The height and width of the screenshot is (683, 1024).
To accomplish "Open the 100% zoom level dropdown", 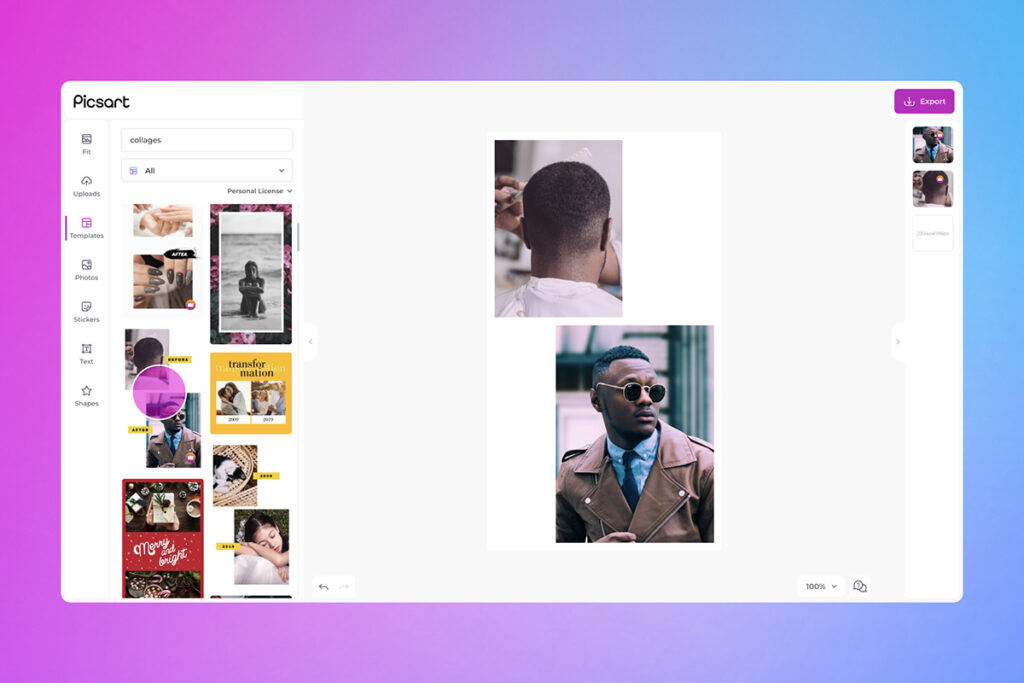I will tap(820, 586).
